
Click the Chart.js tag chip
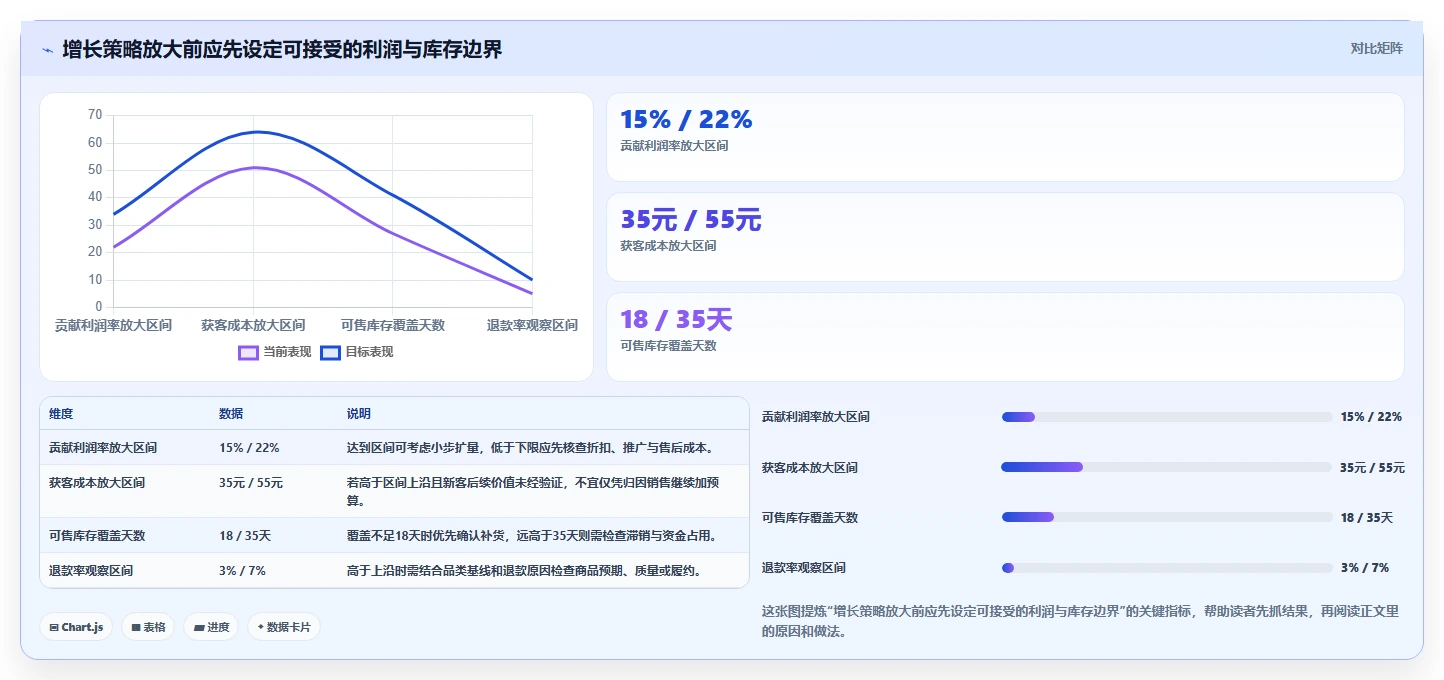77,627
